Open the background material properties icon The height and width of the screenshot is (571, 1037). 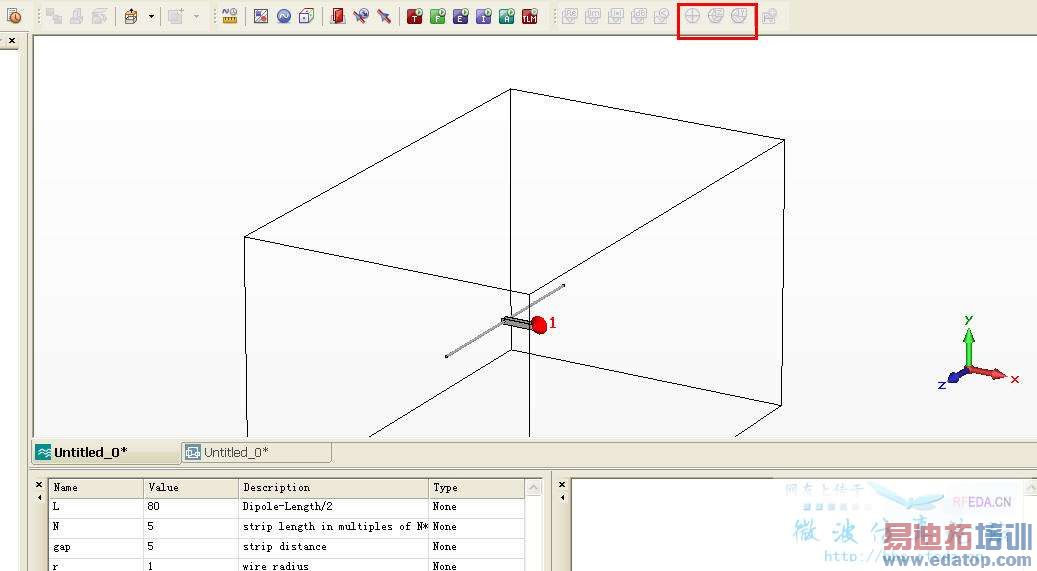coord(261,16)
